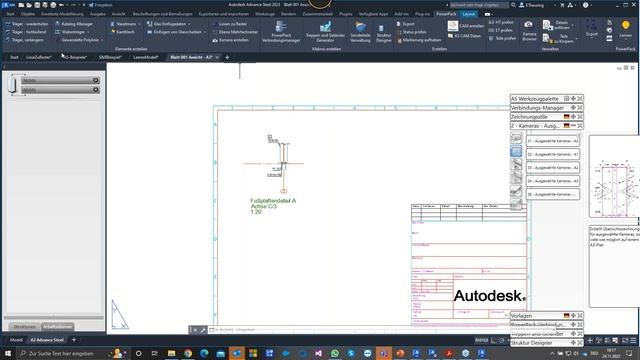Select the first camera palette icon
Screen dimensions: 640x360
[516, 138]
